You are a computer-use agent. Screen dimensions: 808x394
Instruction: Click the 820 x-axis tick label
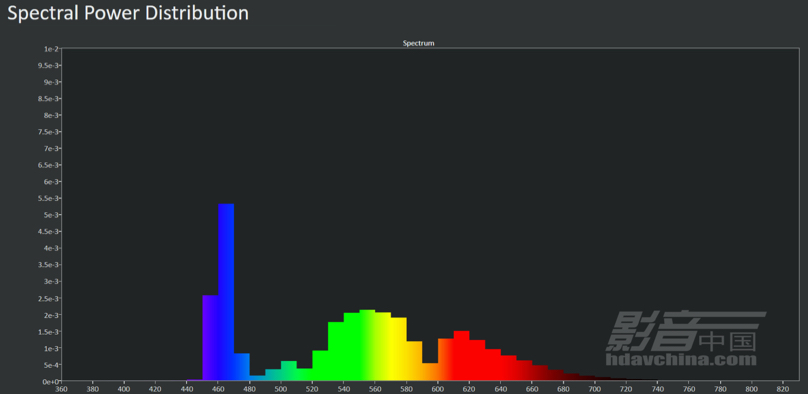coord(783,389)
